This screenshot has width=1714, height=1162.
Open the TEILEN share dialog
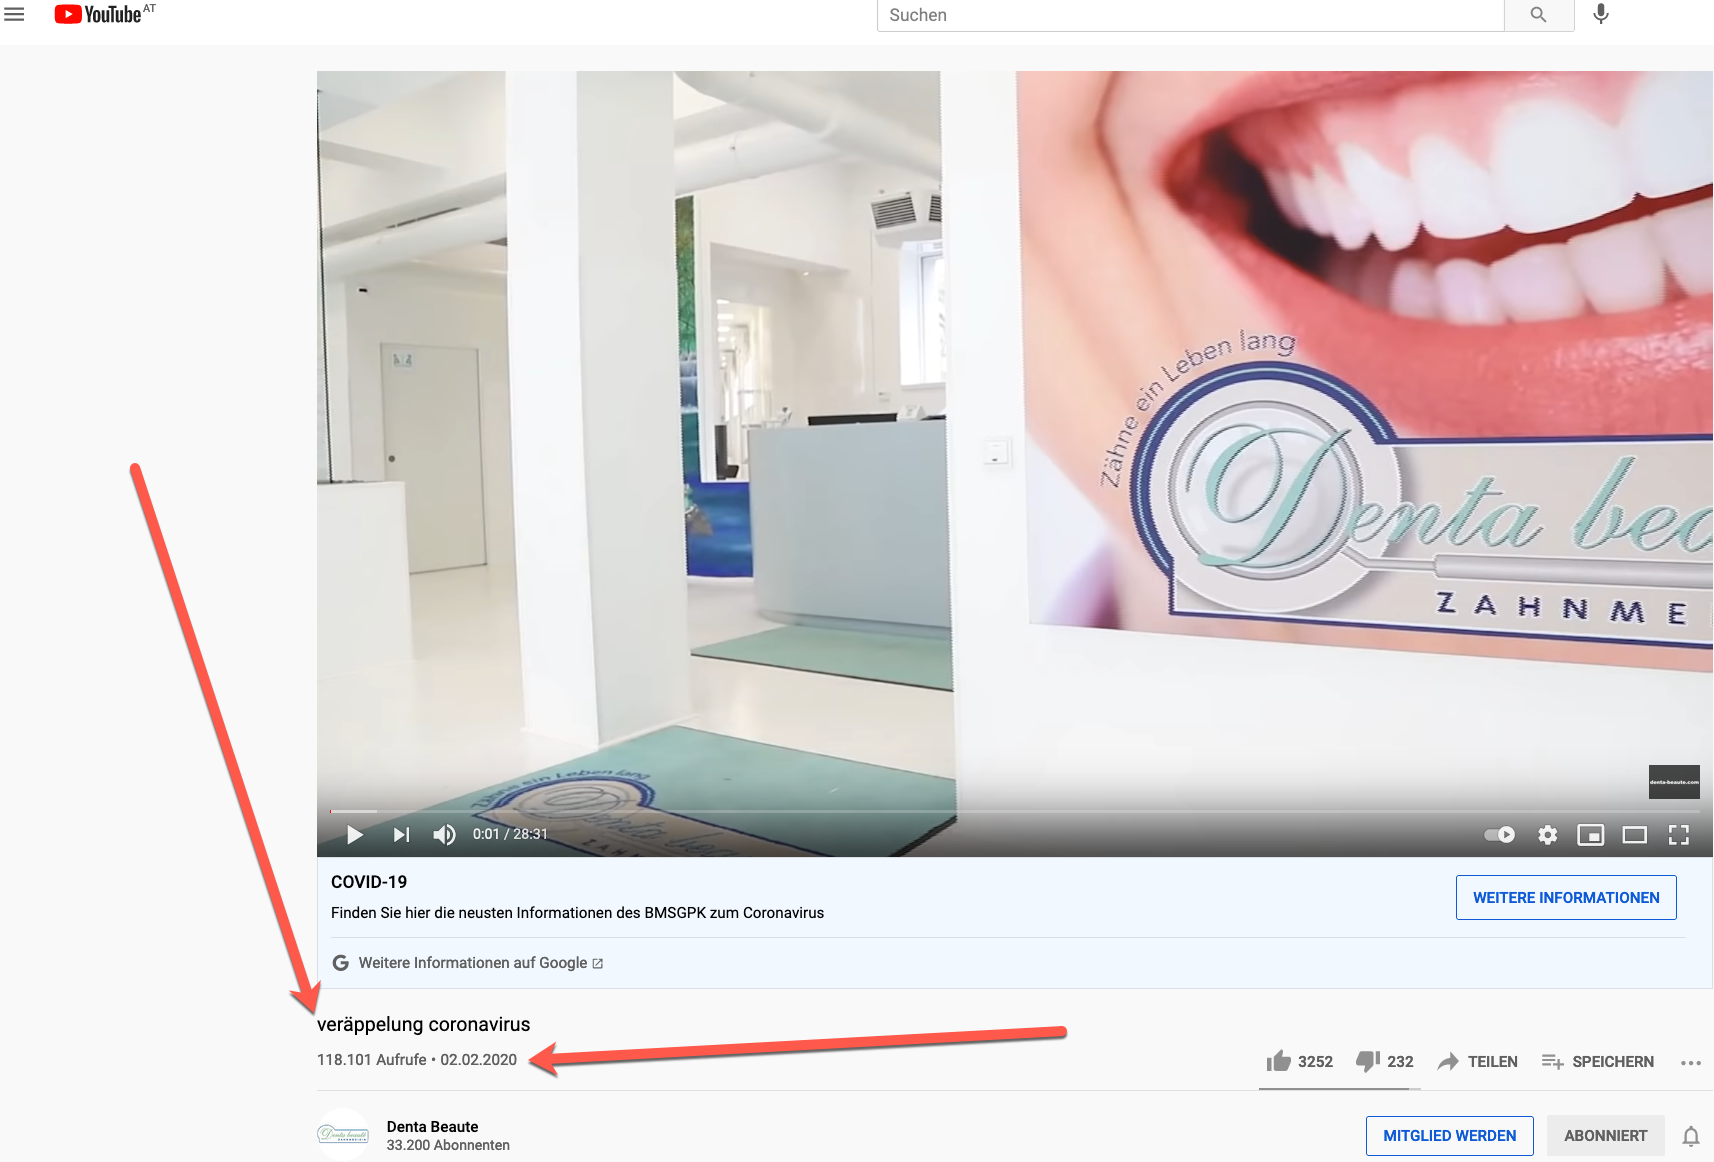click(x=1478, y=1061)
